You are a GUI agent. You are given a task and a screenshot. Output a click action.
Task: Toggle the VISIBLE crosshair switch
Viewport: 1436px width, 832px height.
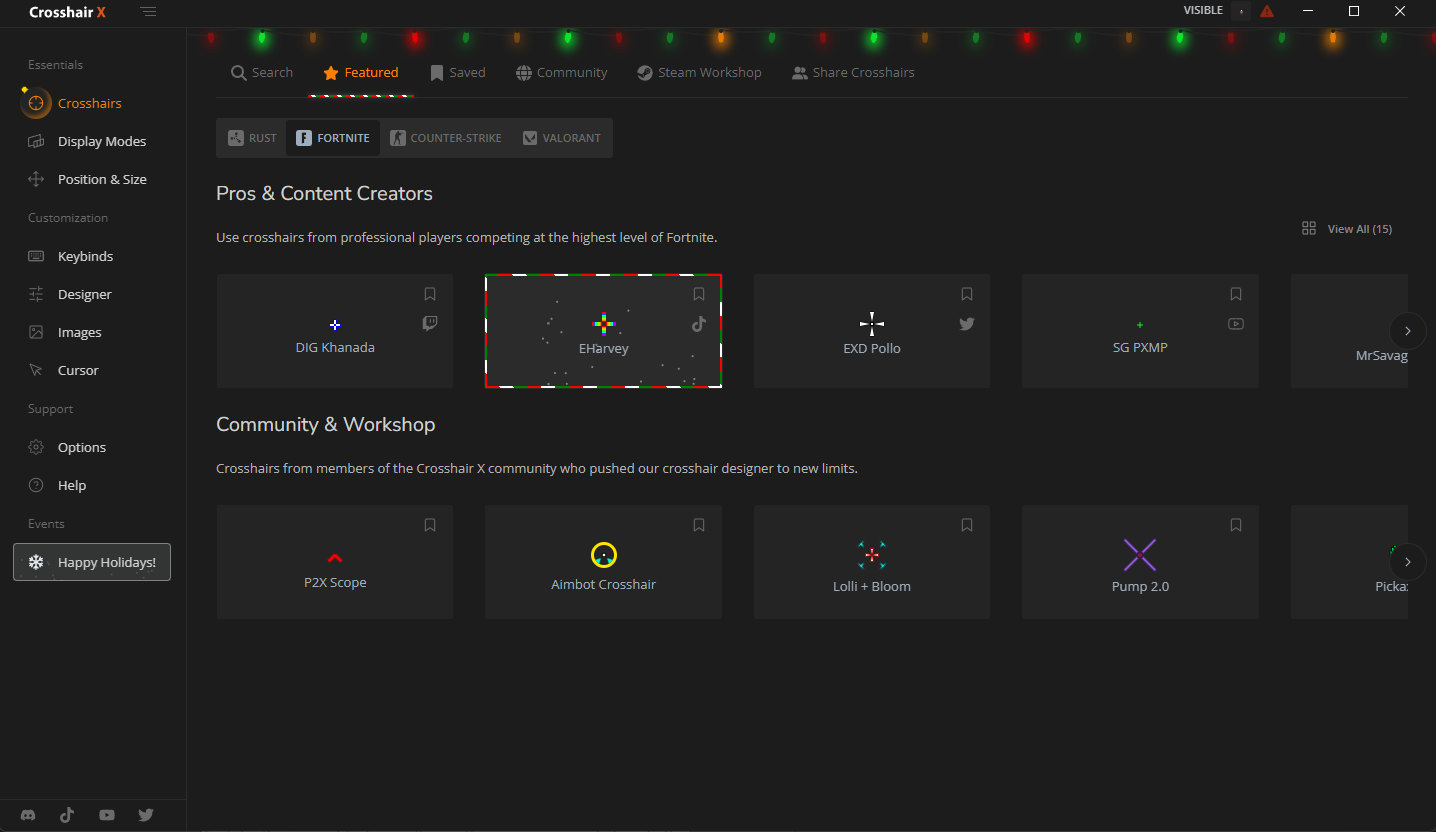click(1241, 11)
